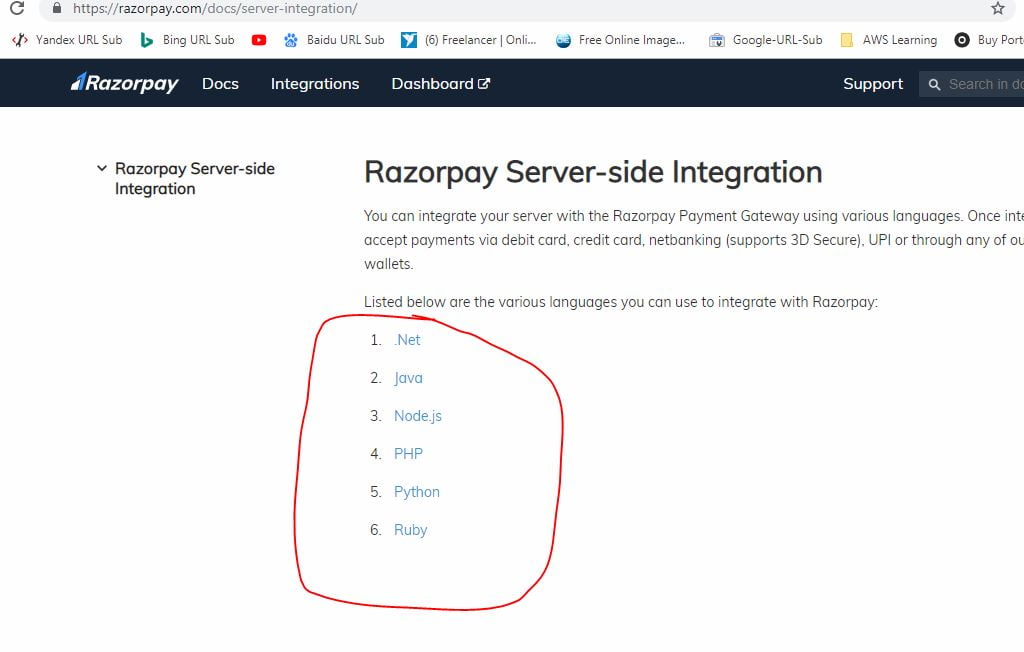Go to the Razorpay logo home
The image size is (1024, 652).
[125, 83]
